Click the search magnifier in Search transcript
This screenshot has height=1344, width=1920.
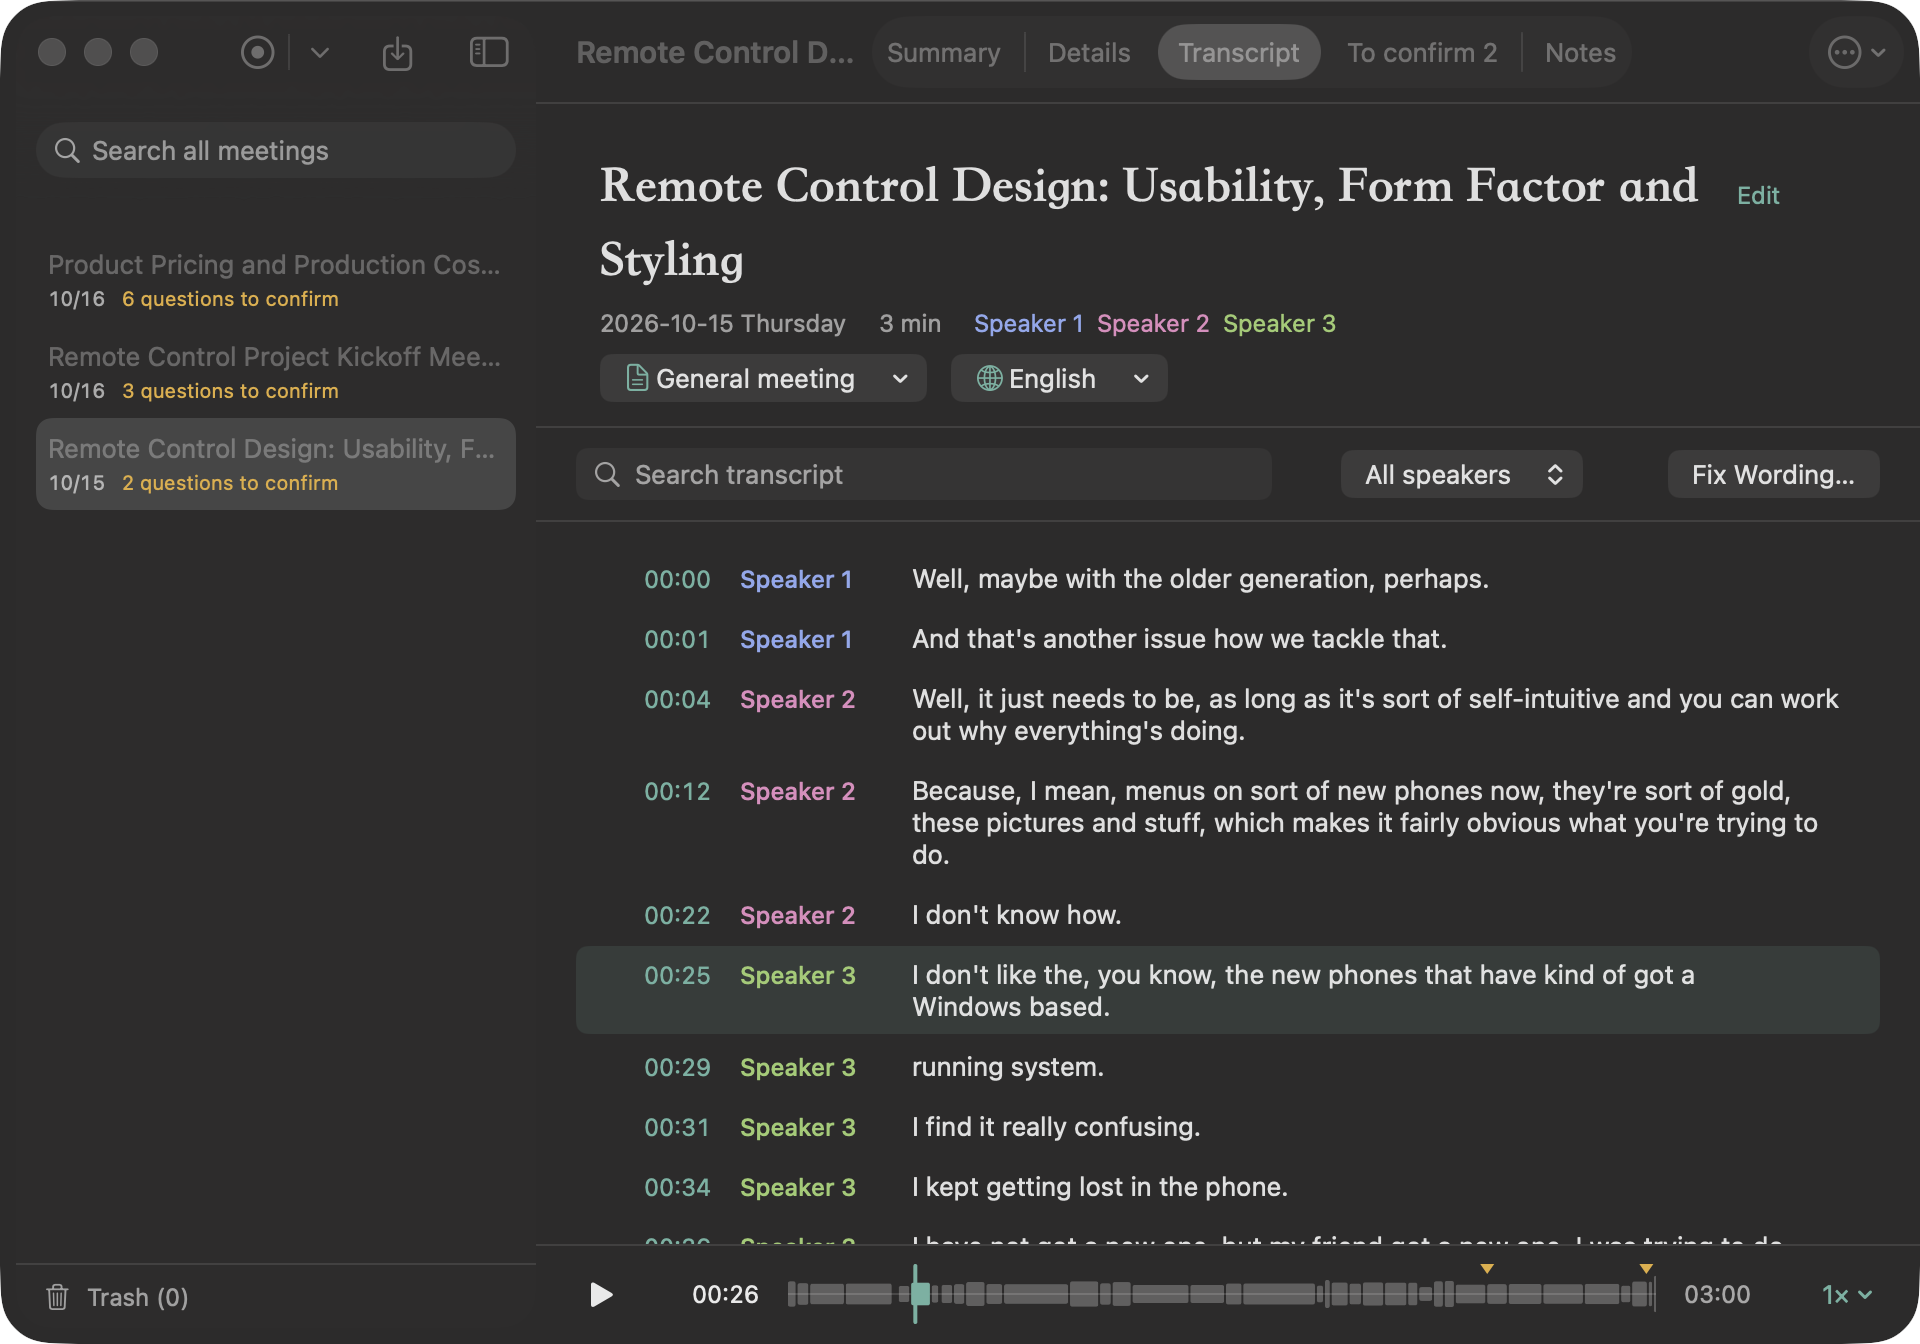tap(607, 474)
